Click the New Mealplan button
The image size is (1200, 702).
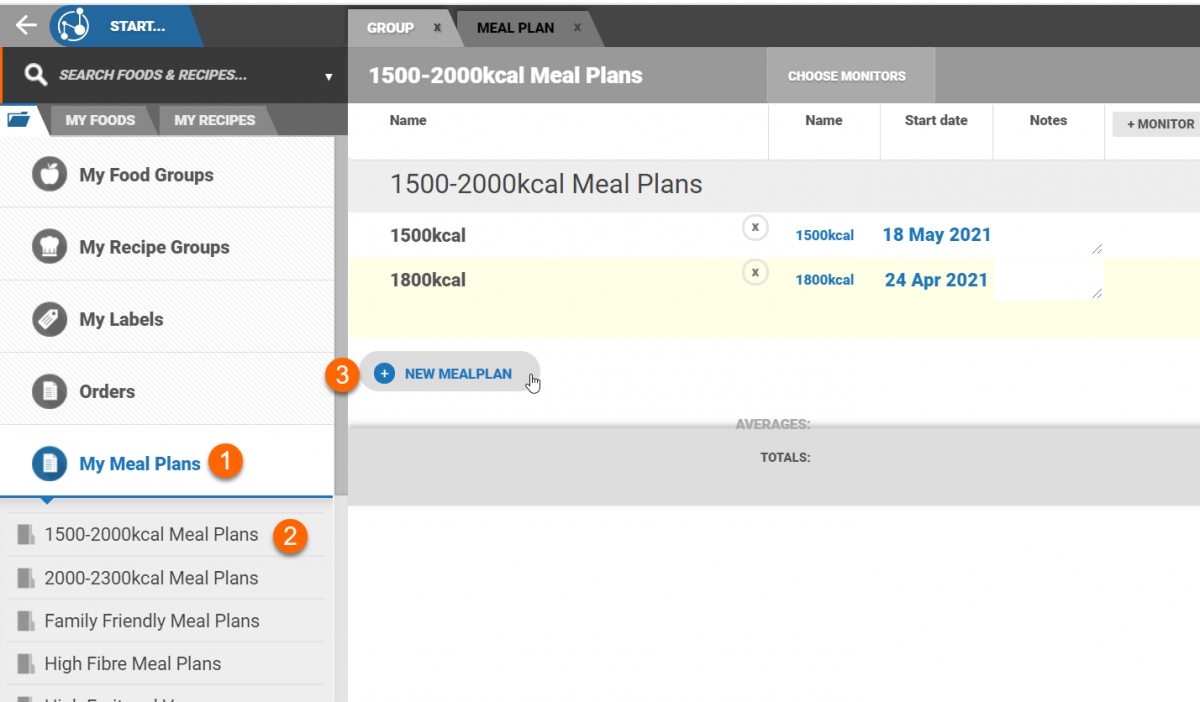449,374
